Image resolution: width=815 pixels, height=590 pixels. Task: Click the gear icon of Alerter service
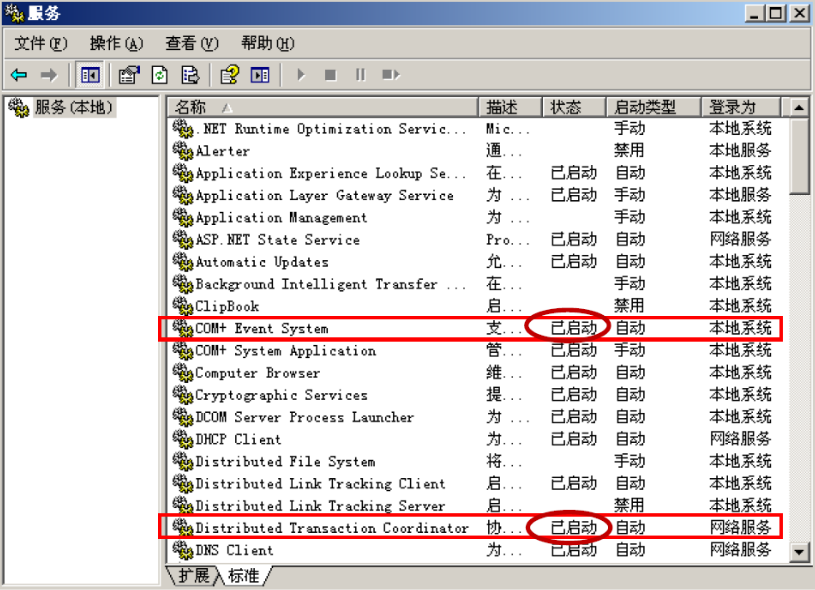tap(182, 151)
